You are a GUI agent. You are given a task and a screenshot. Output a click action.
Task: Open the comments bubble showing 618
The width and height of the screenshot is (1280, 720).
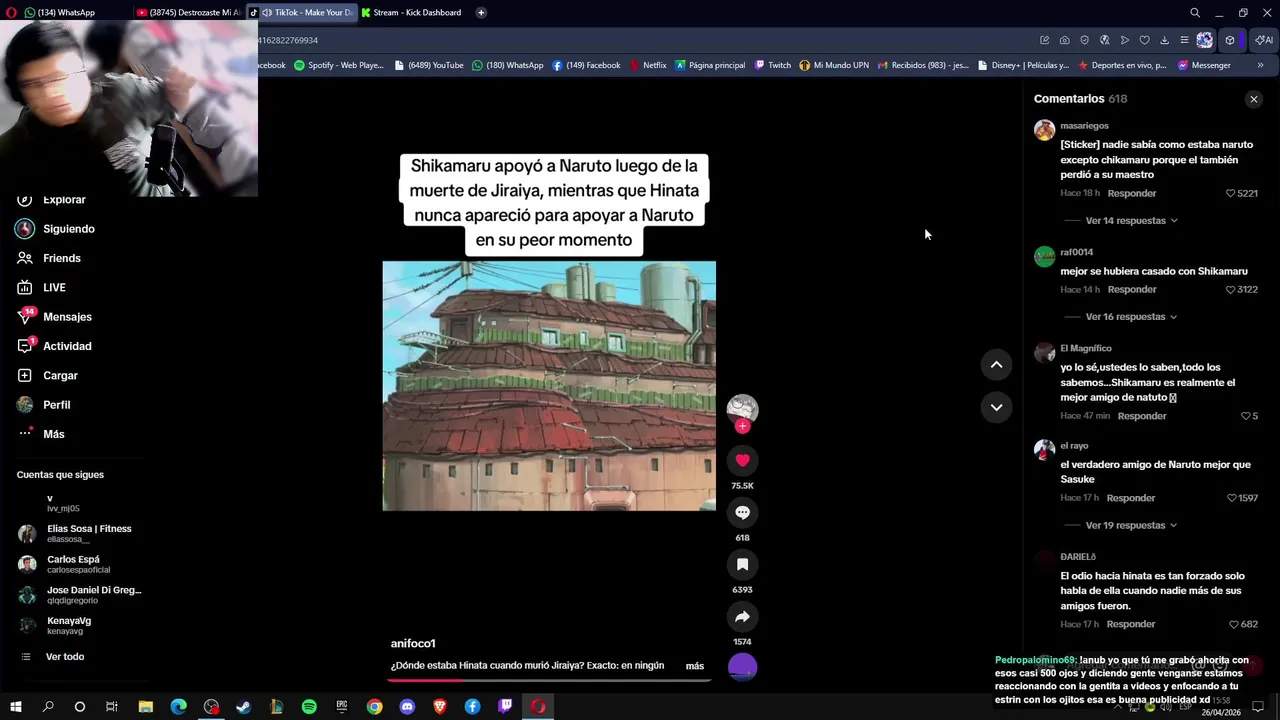(x=742, y=512)
